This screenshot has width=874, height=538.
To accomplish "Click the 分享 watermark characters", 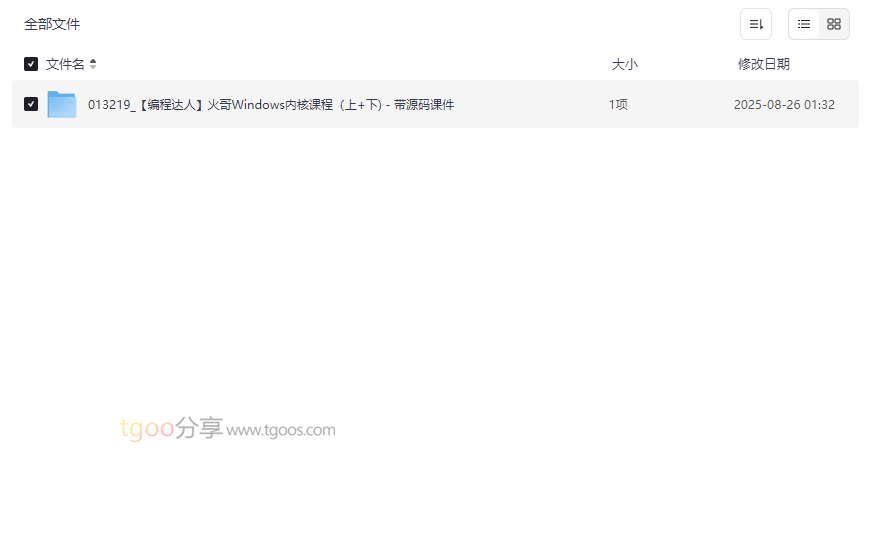I will click(x=199, y=428).
